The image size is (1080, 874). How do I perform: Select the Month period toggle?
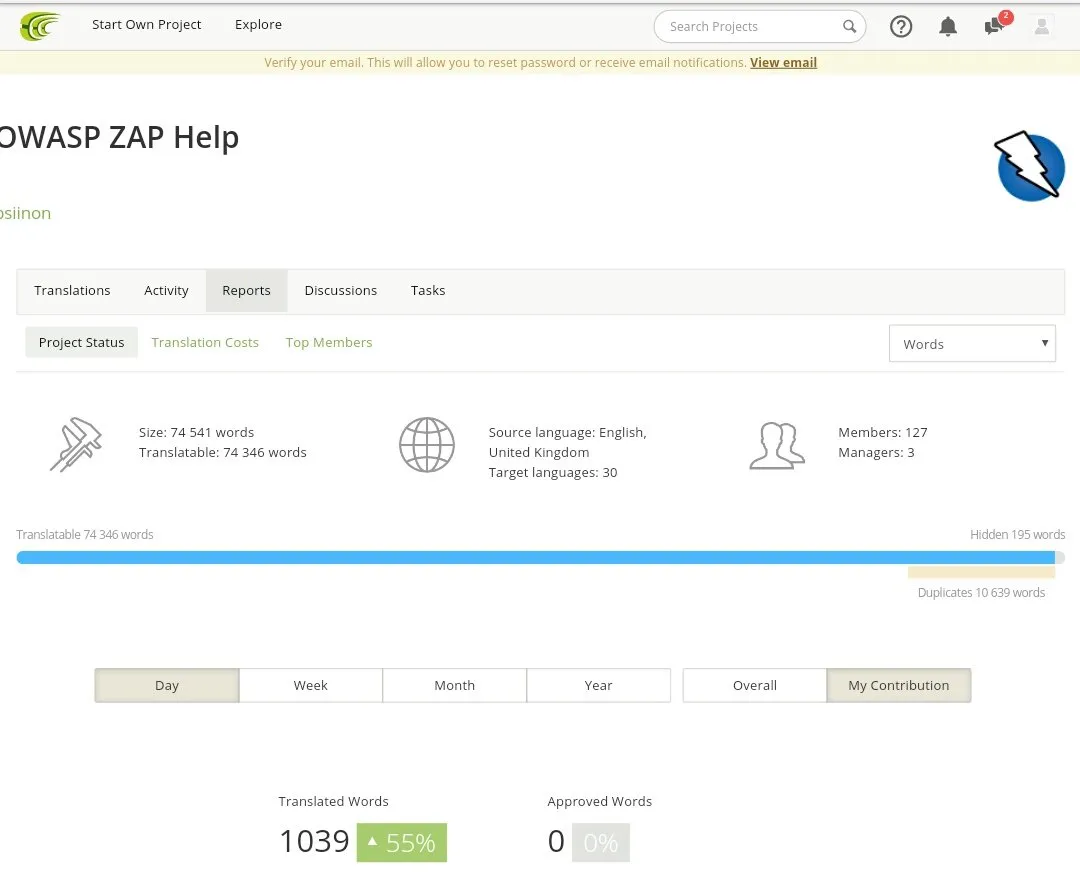point(455,685)
